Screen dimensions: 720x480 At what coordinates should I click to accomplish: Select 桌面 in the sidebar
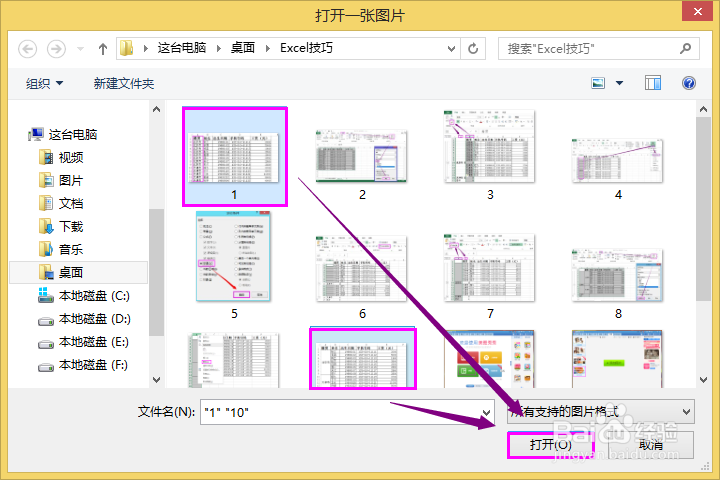click(78, 272)
